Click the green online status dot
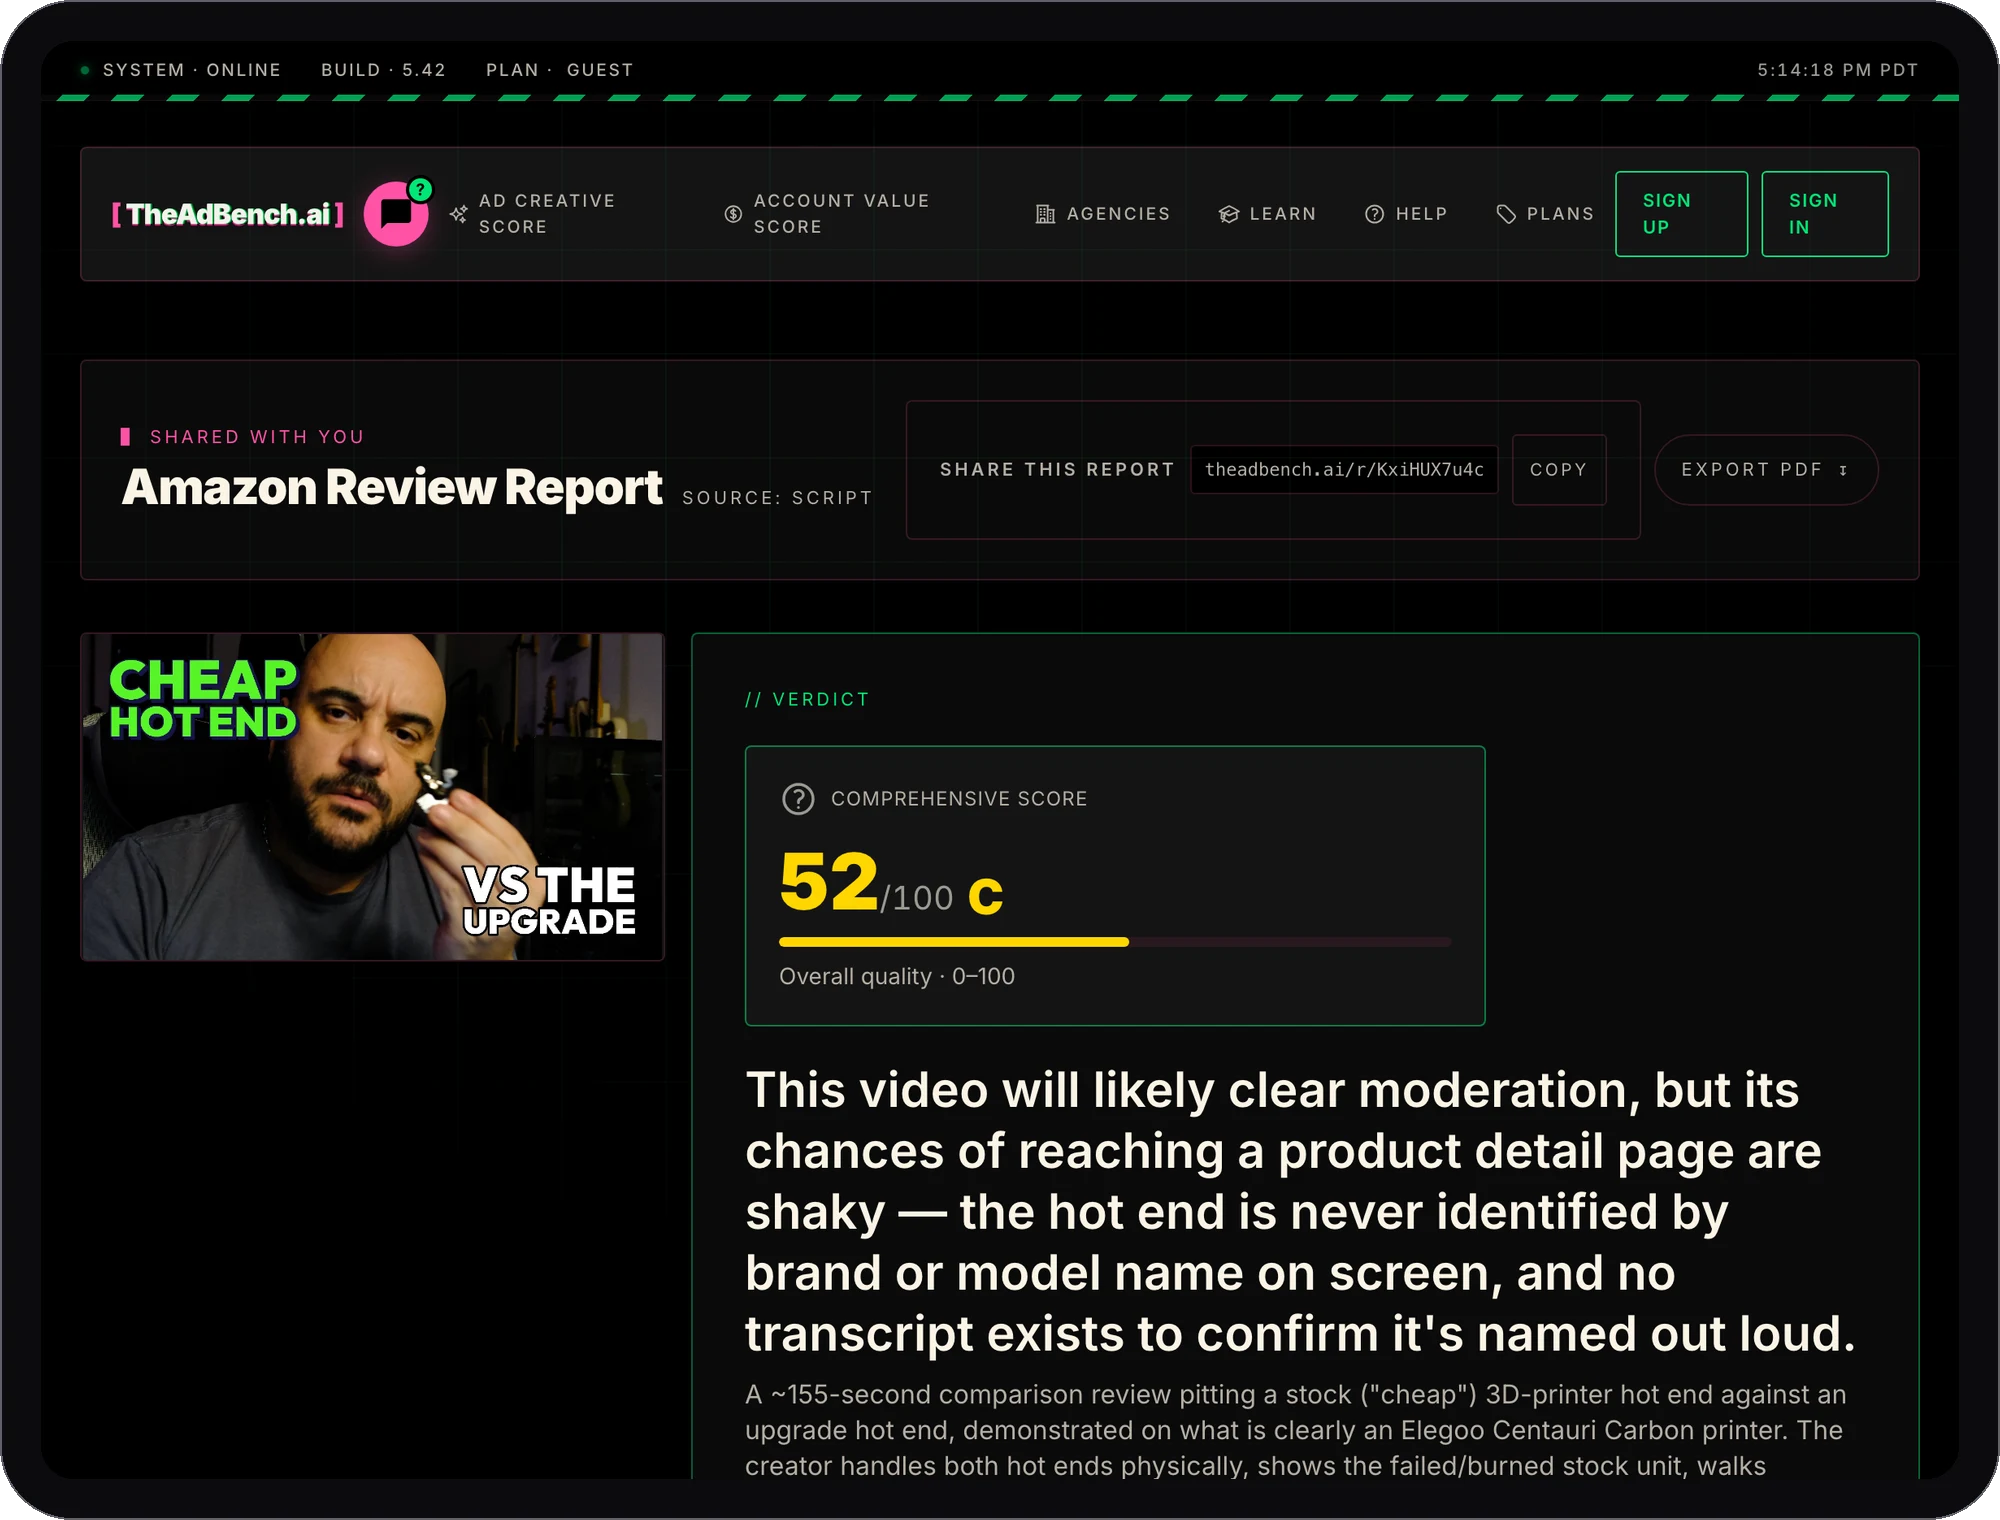This screenshot has height=1520, width=2000. point(85,70)
